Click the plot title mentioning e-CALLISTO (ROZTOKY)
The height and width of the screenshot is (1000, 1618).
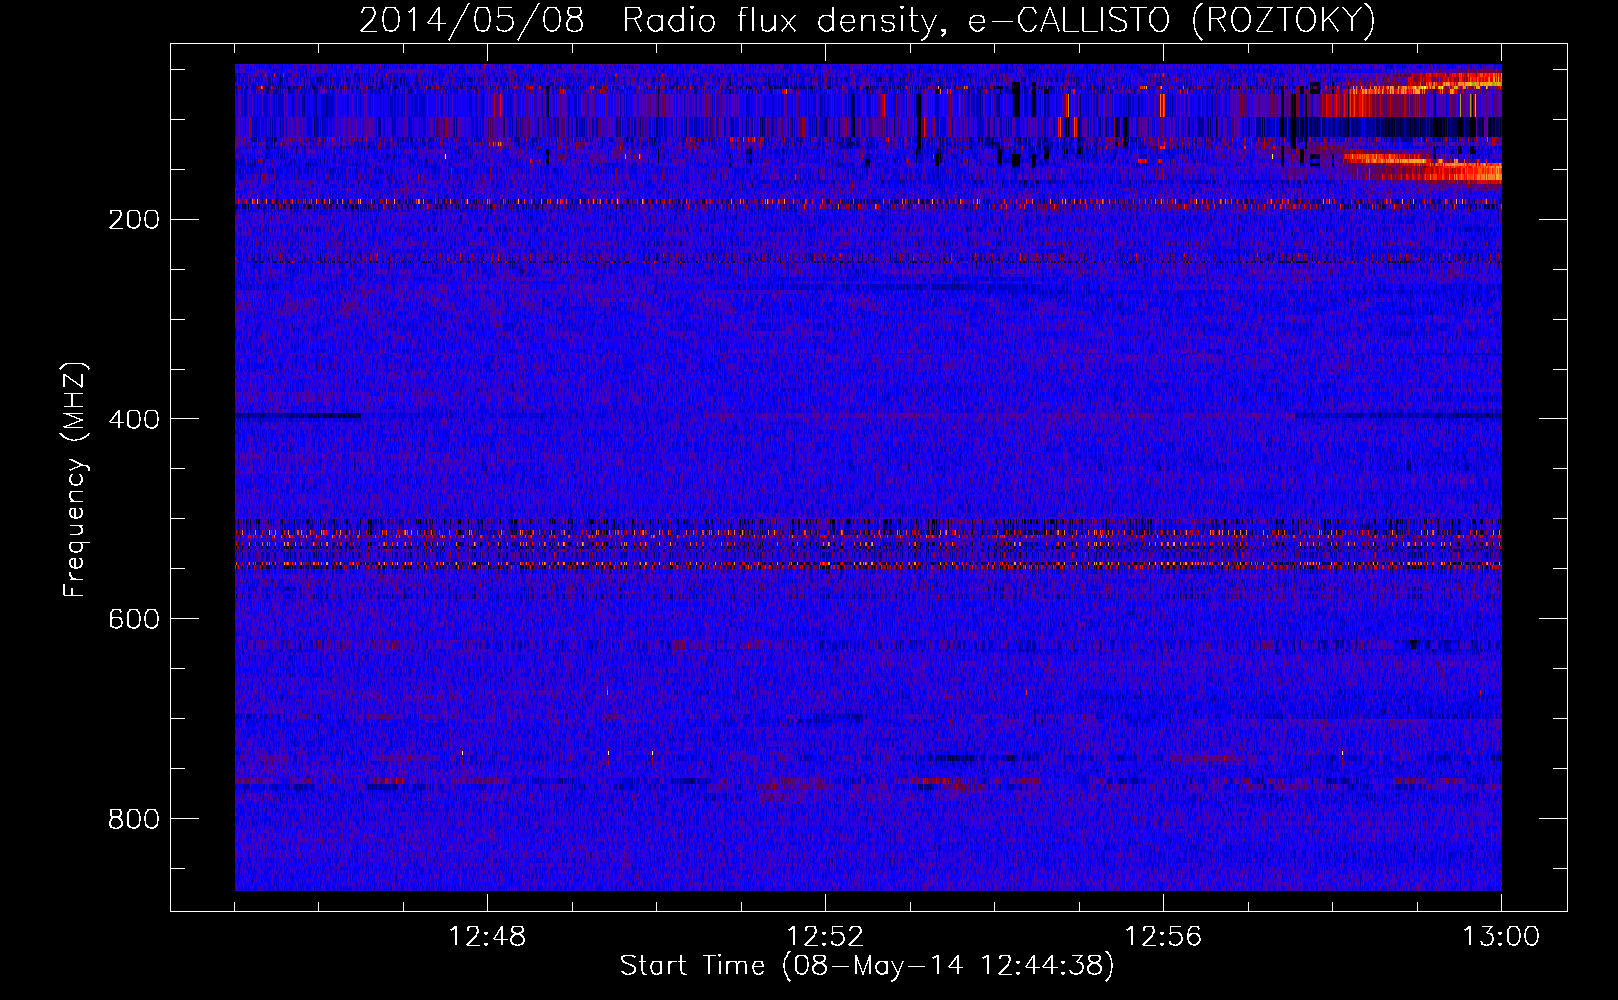867,20
